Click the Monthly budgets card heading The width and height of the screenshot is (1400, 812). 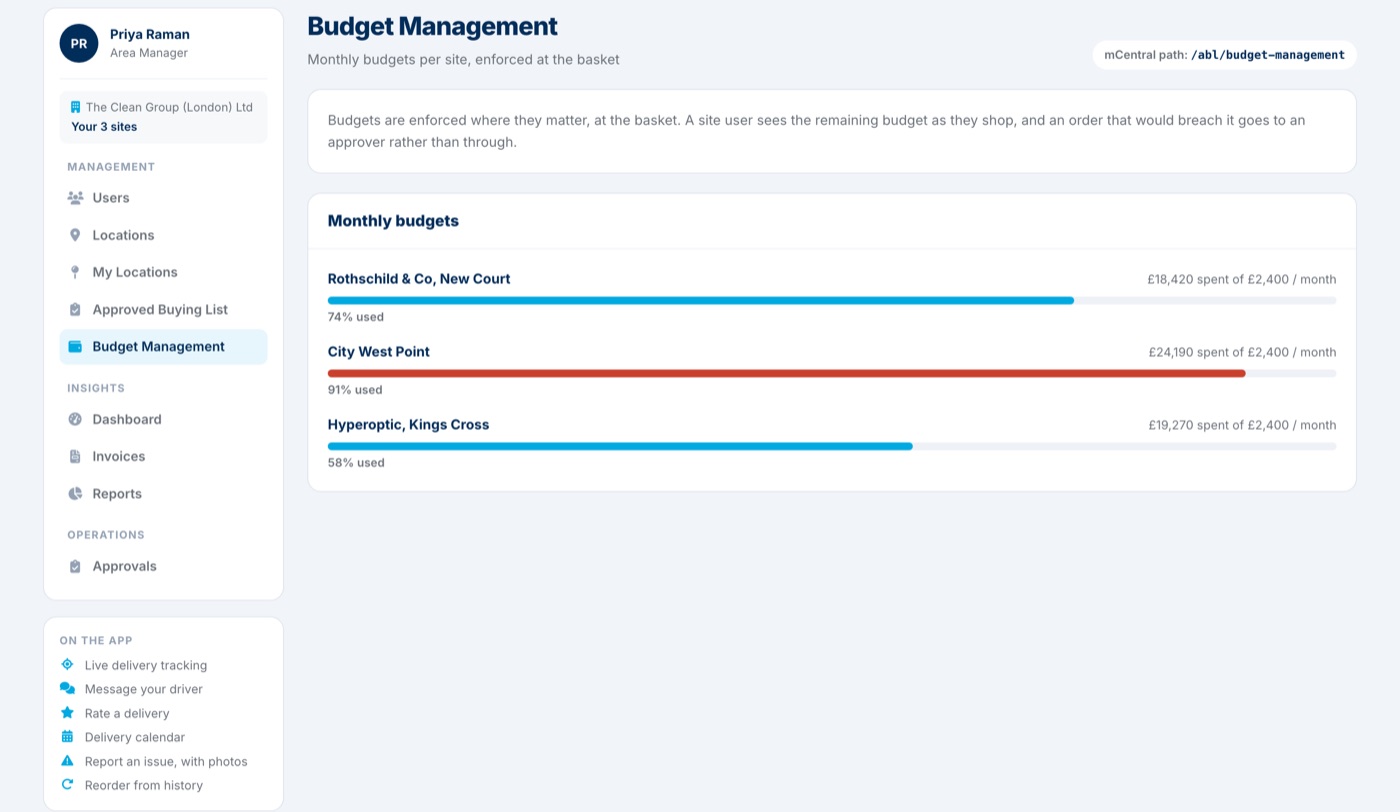coord(393,221)
